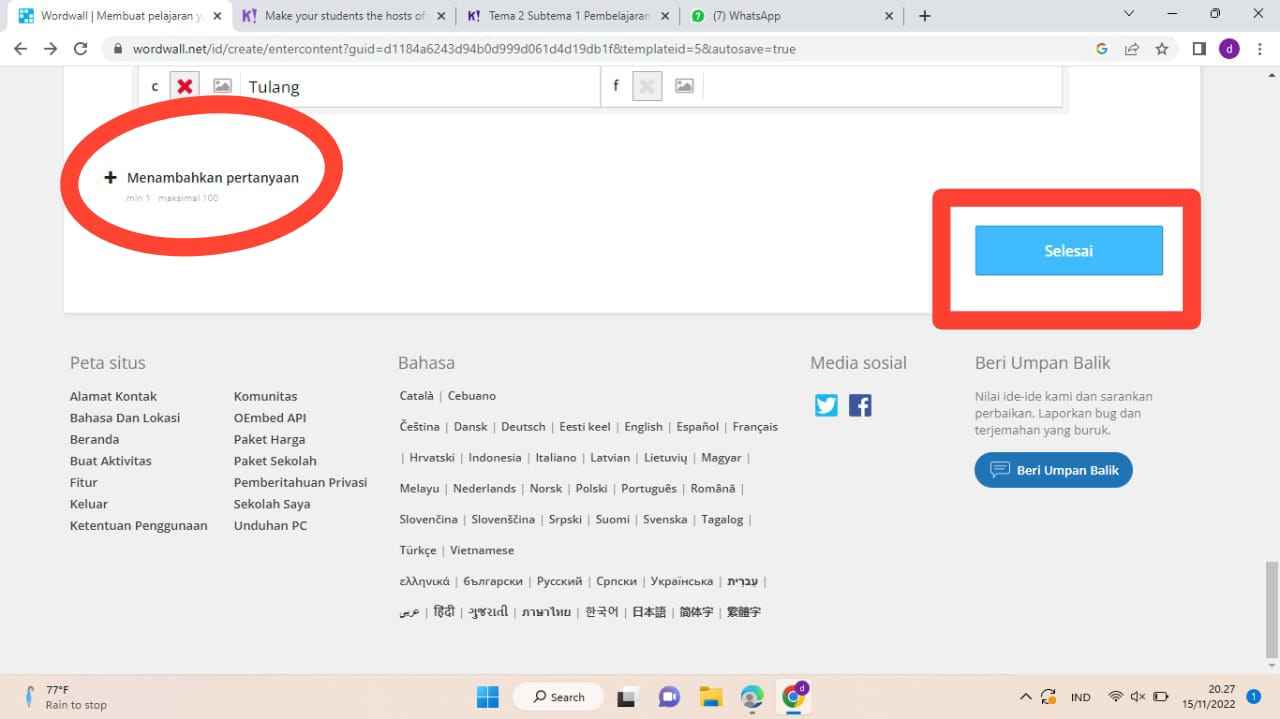
Task: Switch language to Català
Action: (417, 396)
